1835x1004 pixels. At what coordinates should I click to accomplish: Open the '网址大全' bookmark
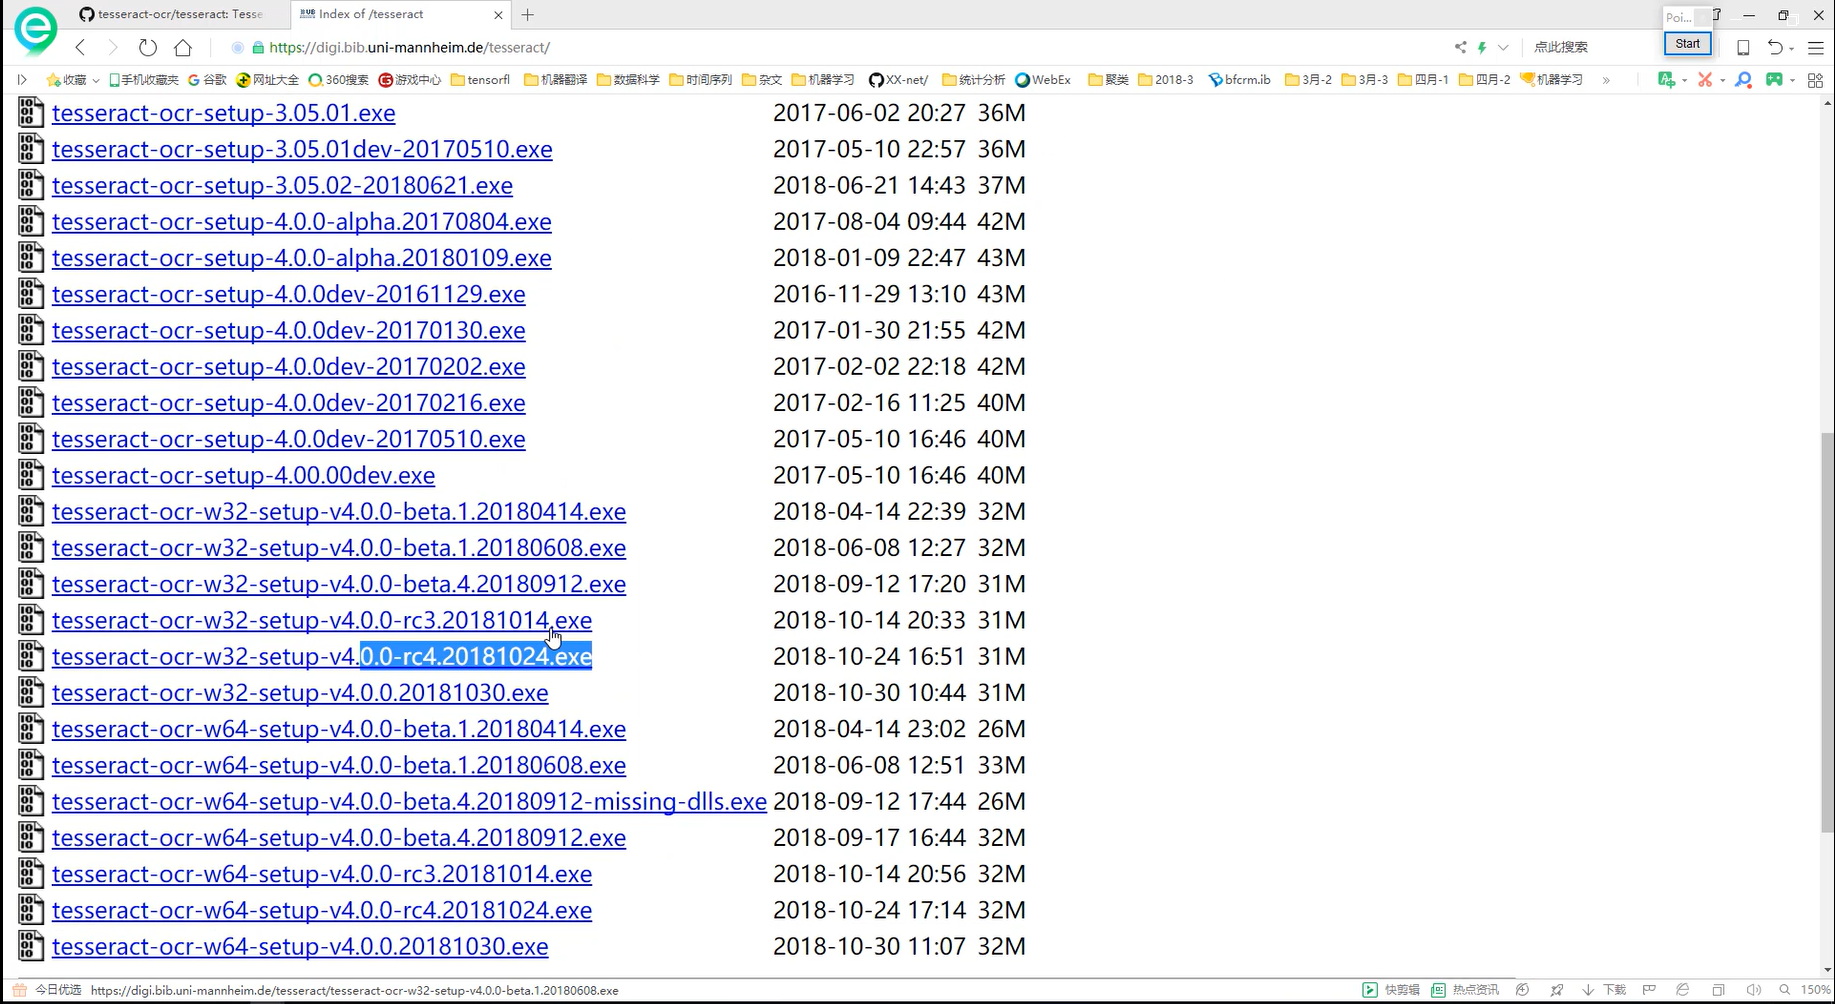pos(268,79)
